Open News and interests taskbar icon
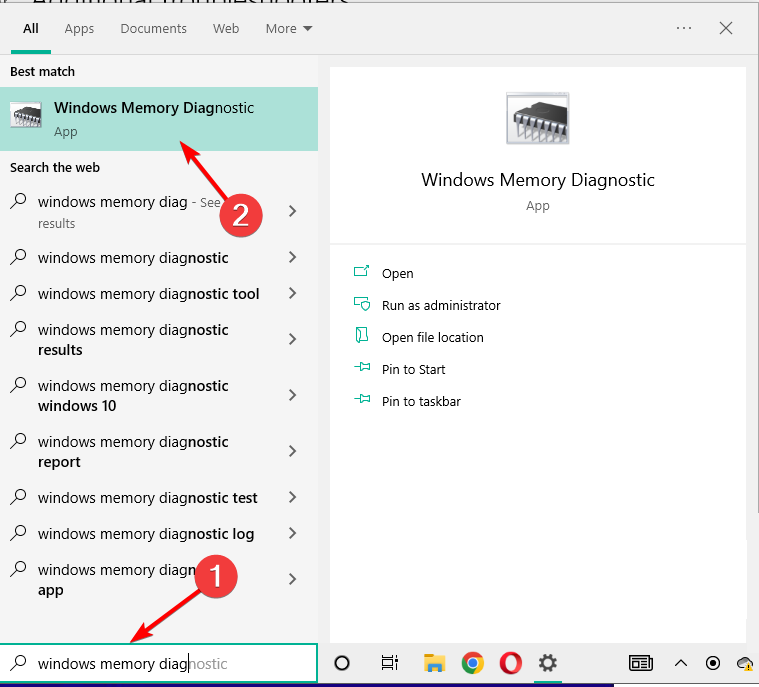 640,663
